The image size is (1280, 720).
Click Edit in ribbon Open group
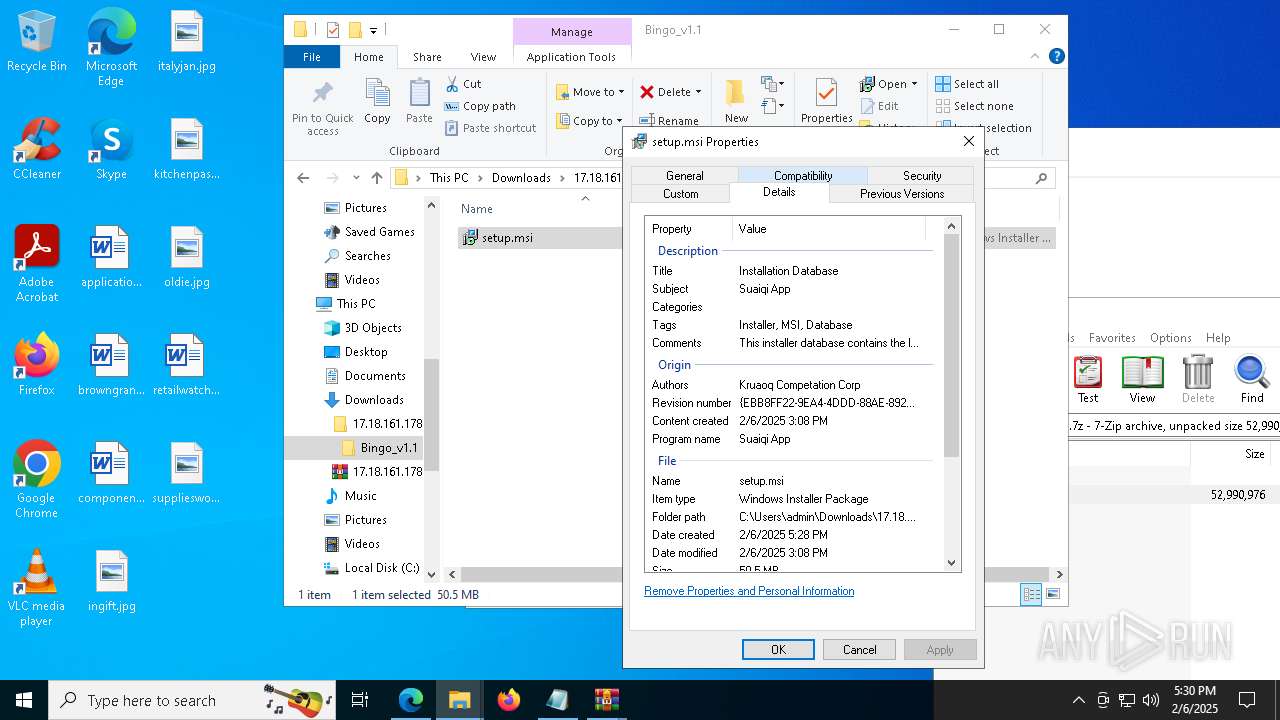pos(880,106)
